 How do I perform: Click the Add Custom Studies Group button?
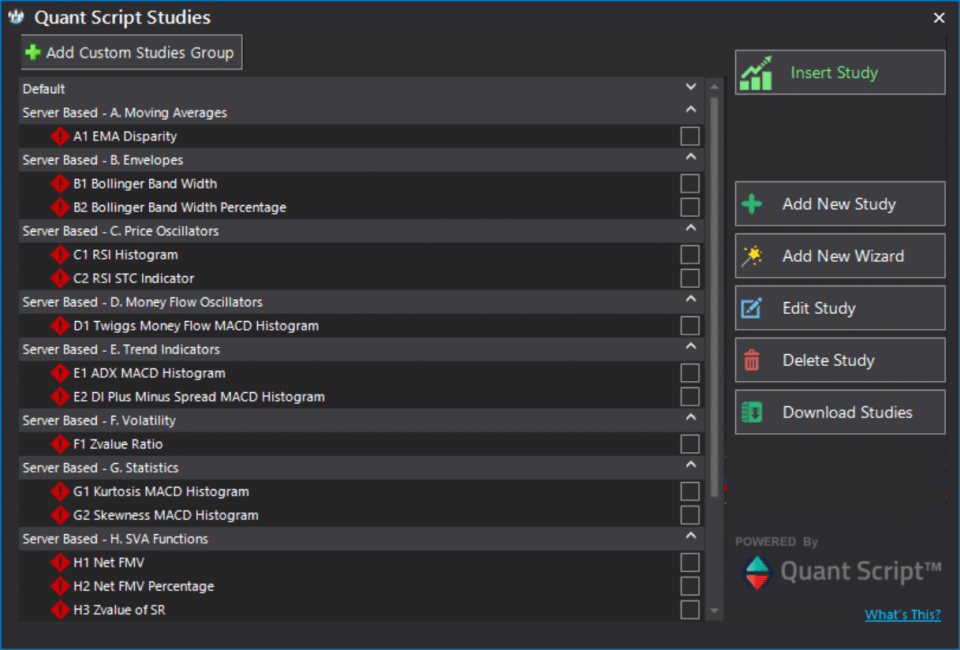point(132,52)
